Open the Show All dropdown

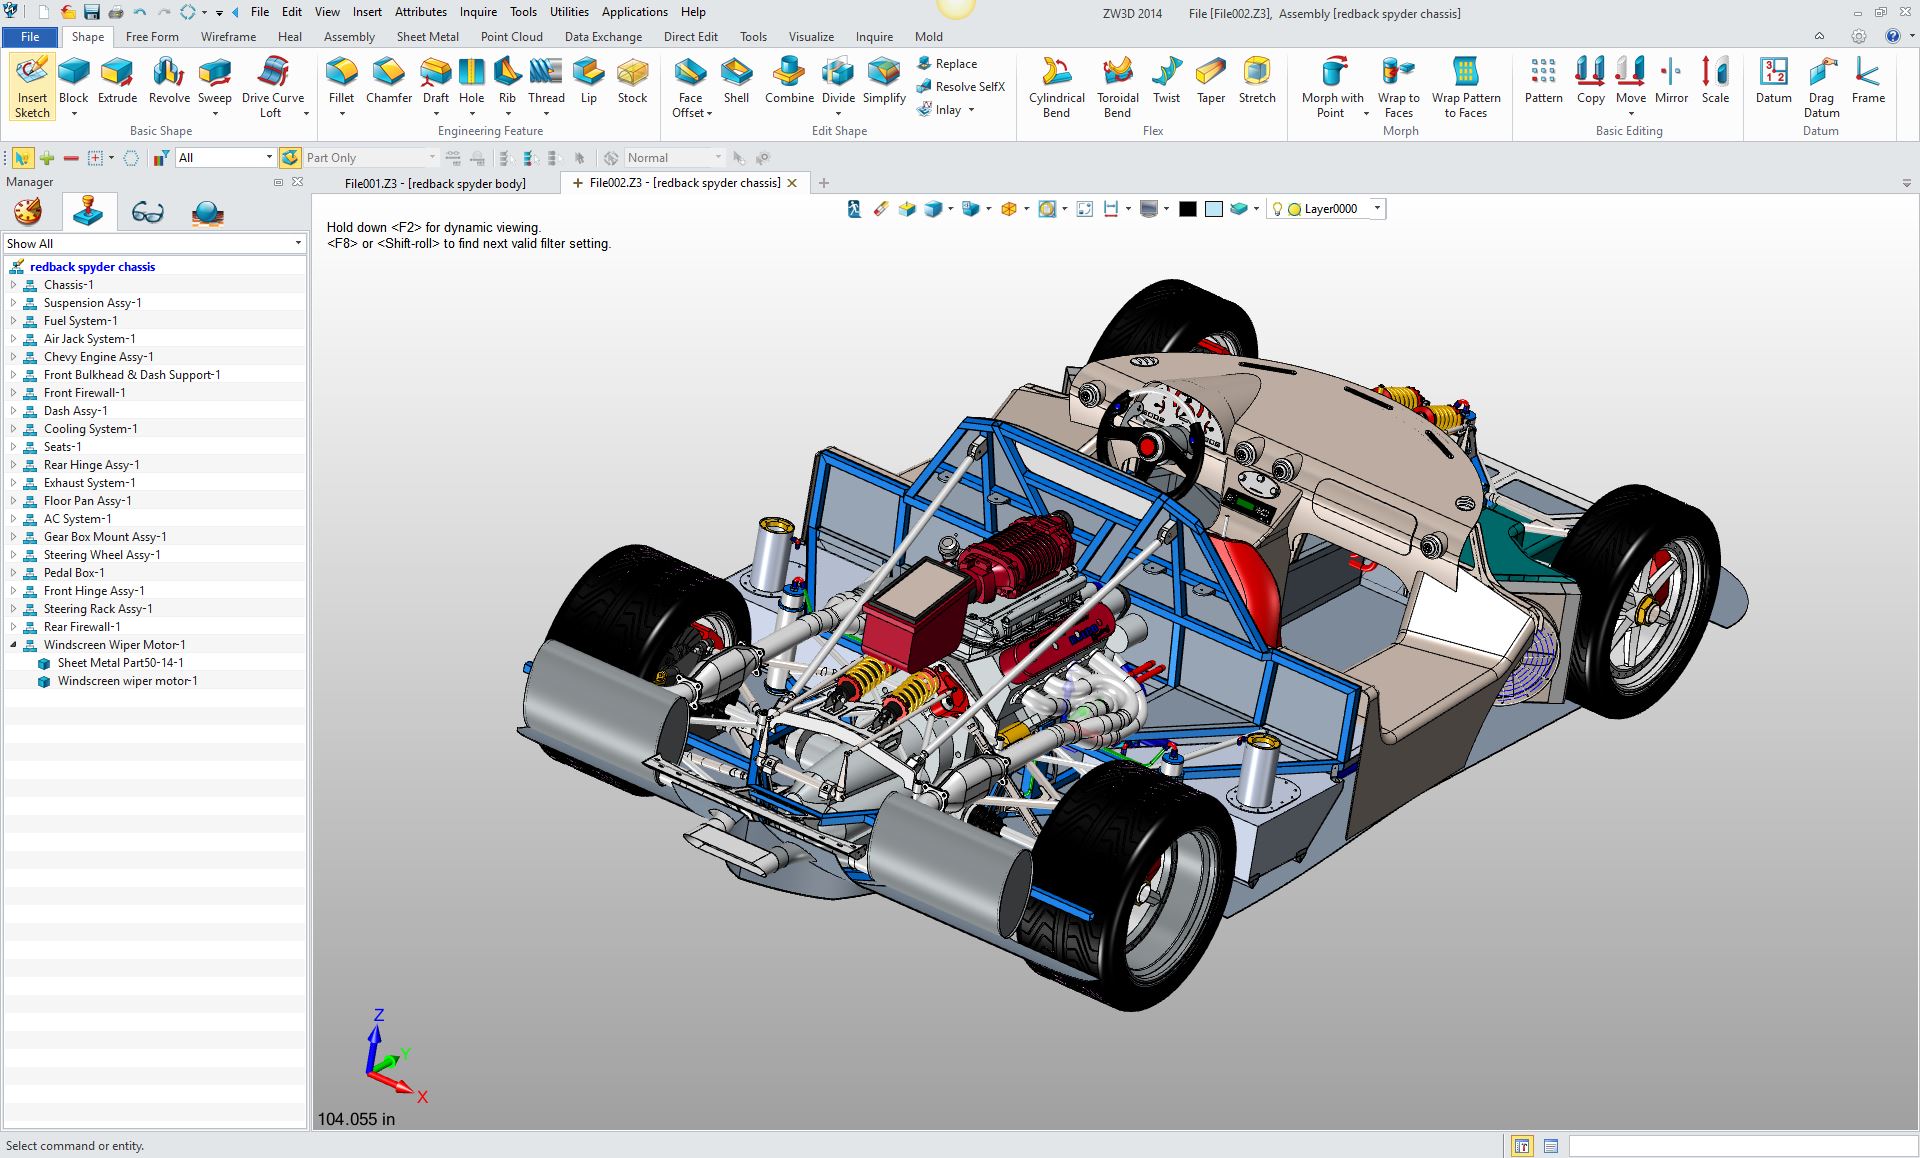[x=297, y=244]
